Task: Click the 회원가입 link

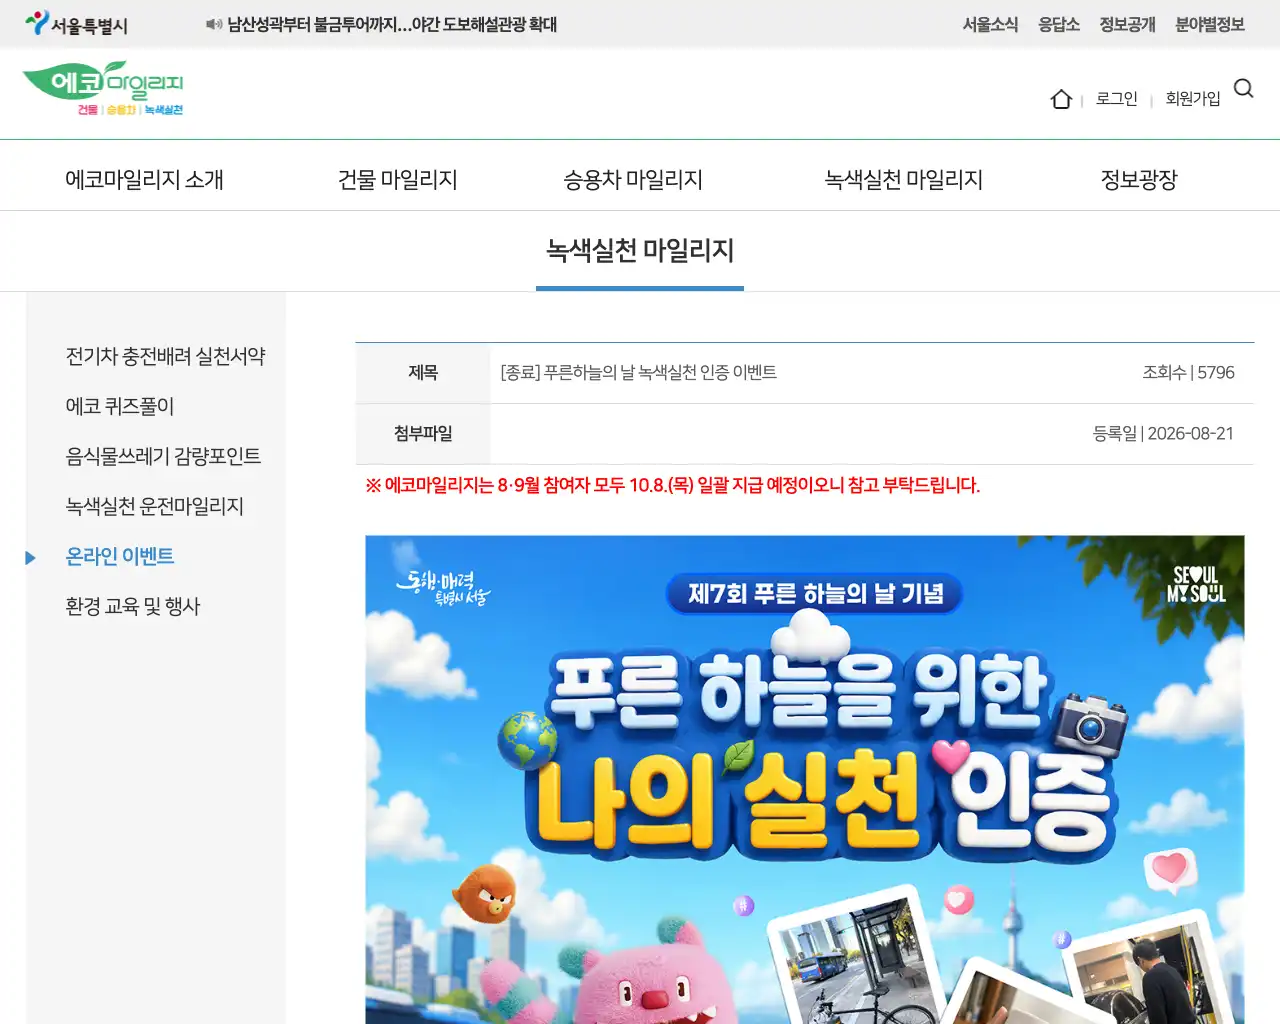Action: click(x=1193, y=98)
